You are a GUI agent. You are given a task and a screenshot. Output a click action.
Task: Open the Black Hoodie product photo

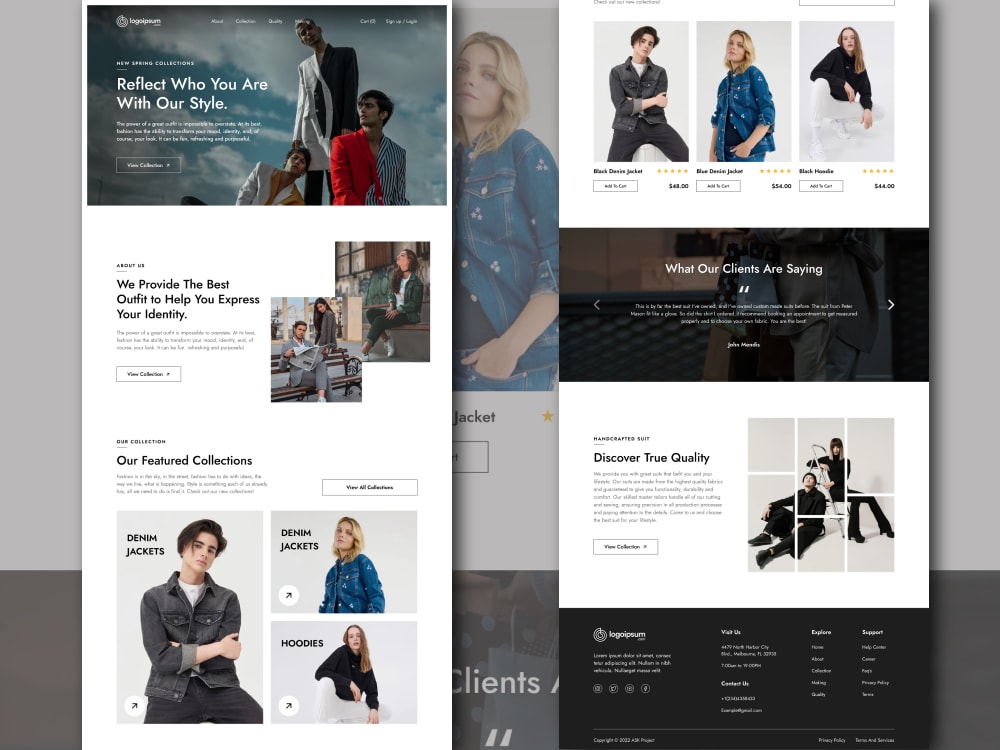pos(846,91)
